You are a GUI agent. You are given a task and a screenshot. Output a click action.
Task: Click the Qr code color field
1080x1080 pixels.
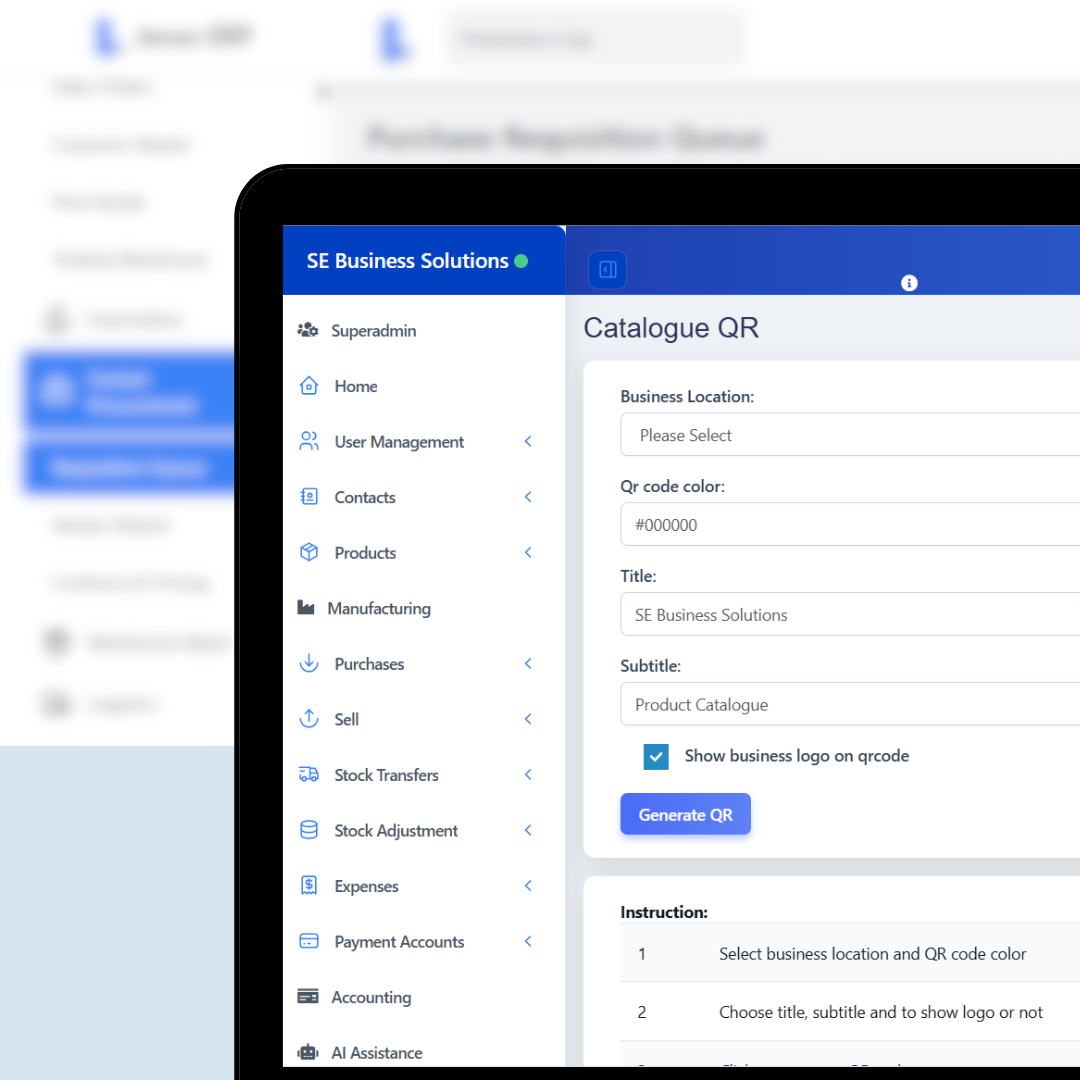(x=850, y=525)
